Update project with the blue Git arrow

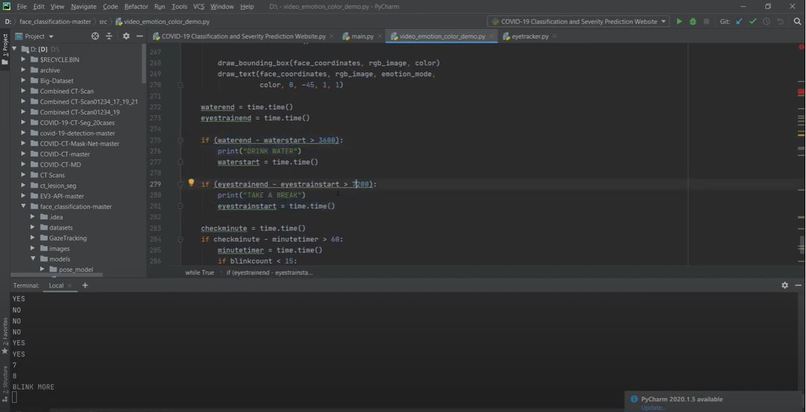point(739,22)
